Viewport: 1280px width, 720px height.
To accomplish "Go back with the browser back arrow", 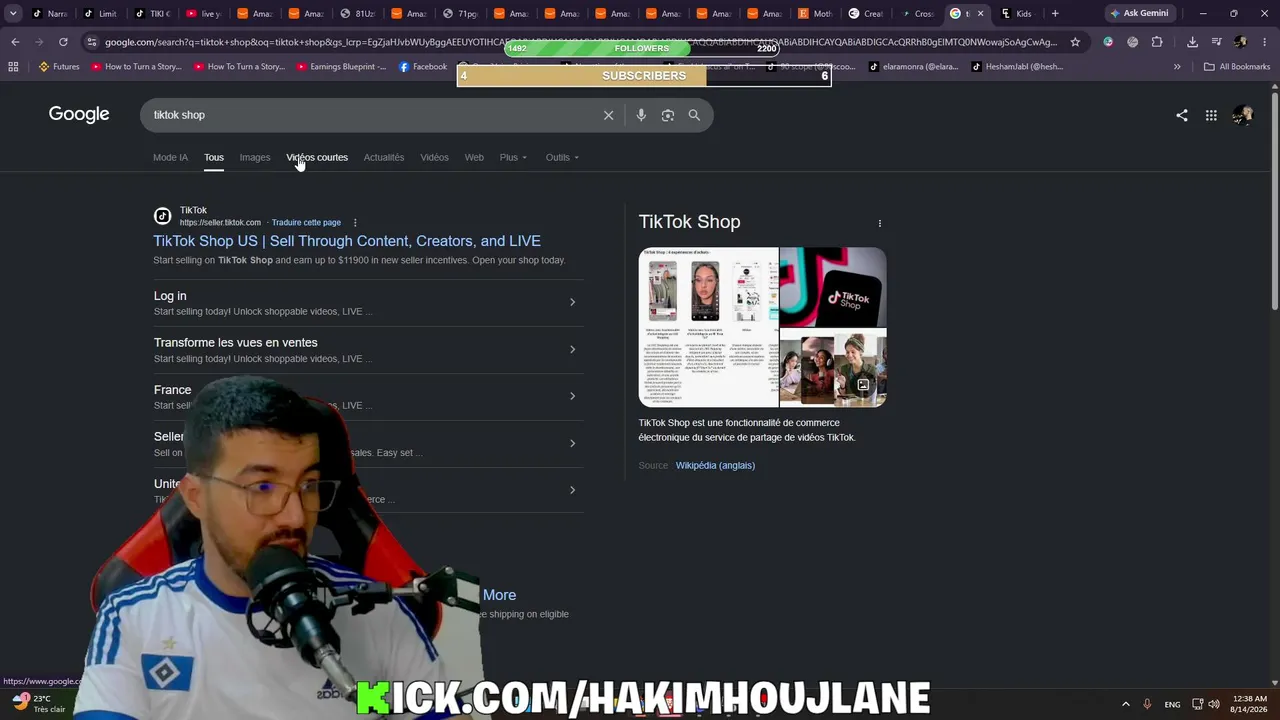I will (15, 42).
